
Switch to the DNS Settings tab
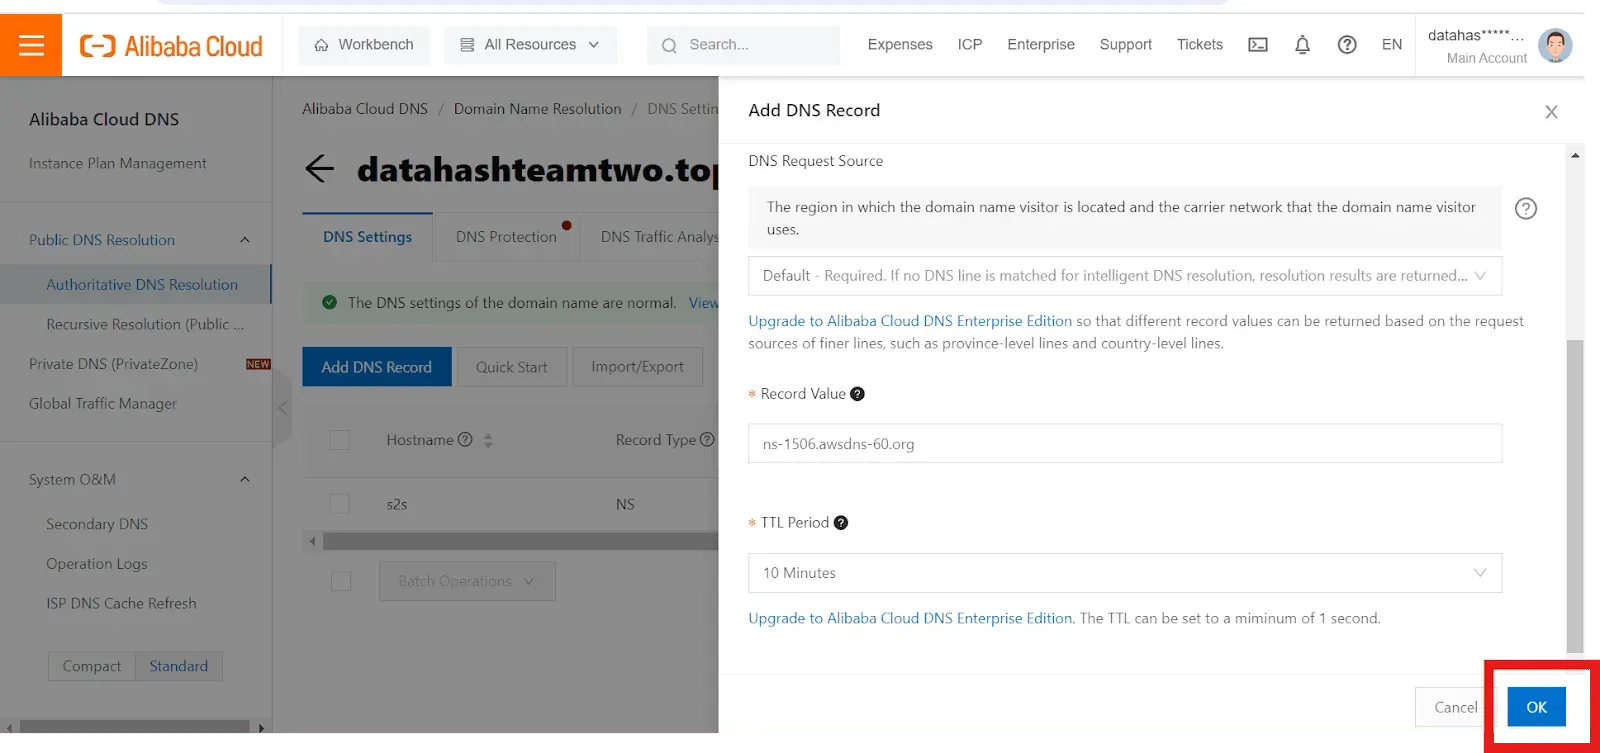pos(368,237)
